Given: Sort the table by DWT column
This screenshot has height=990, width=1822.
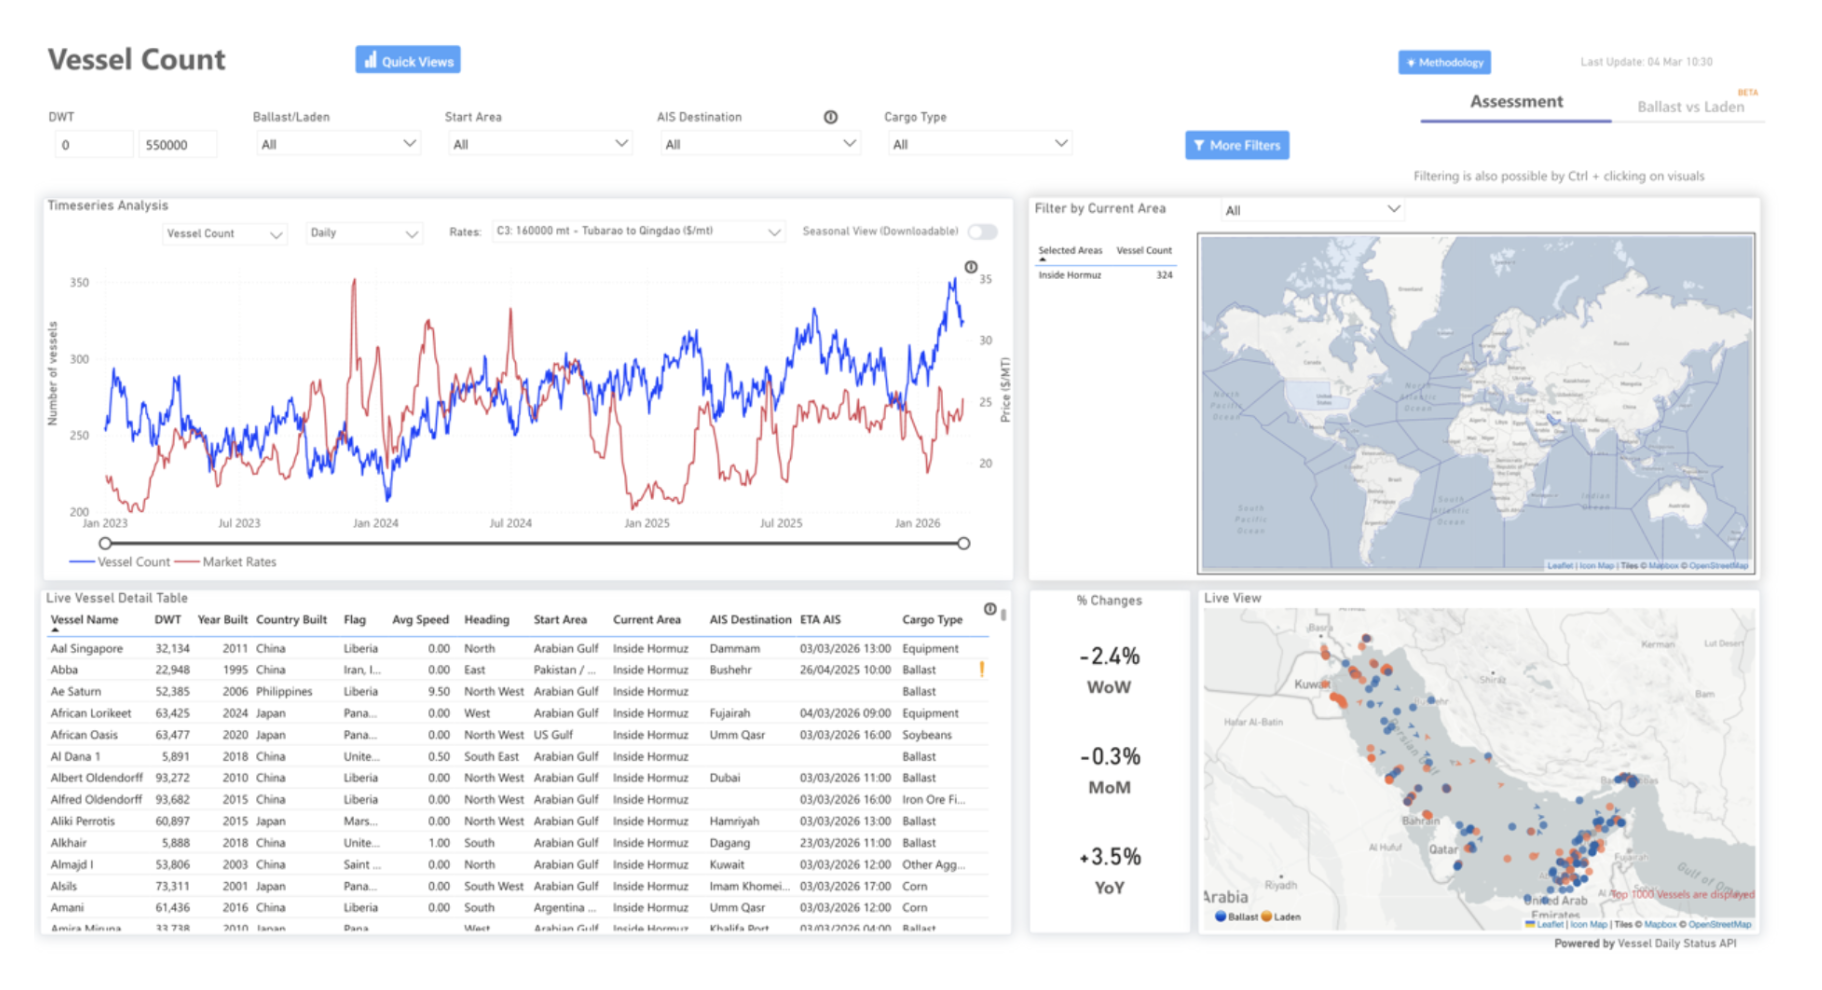Looking at the screenshot, I should click(x=168, y=620).
